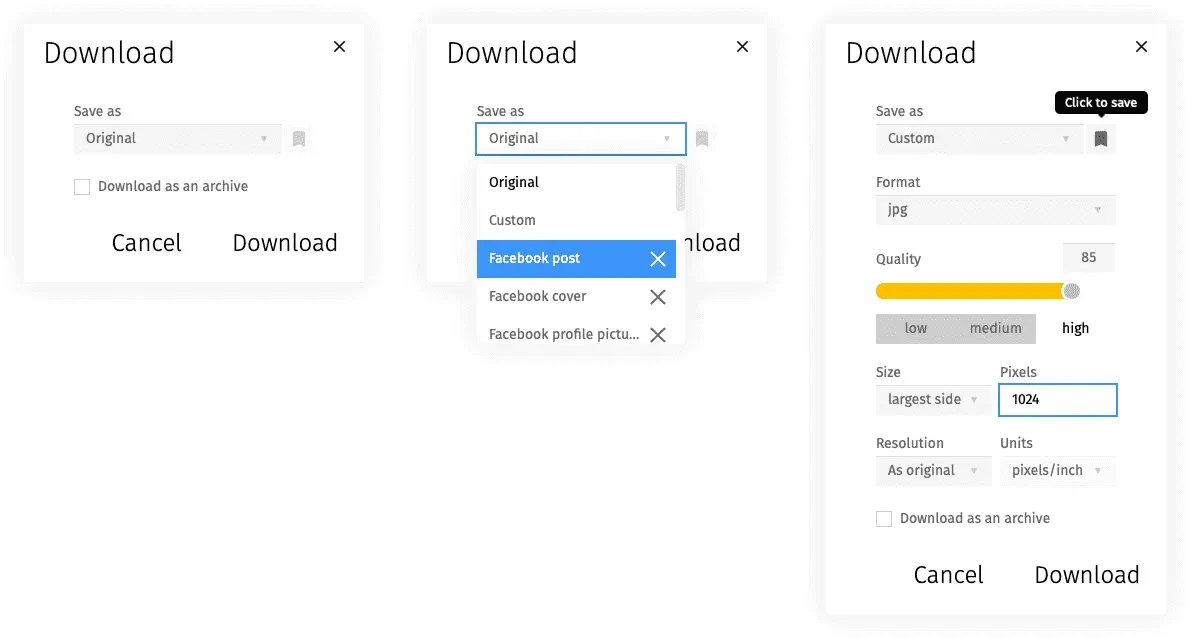Image resolution: width=1190 pixels, height=638 pixels.
Task: Collapse the open Save as dropdown in middle dialog
Action: coord(581,139)
